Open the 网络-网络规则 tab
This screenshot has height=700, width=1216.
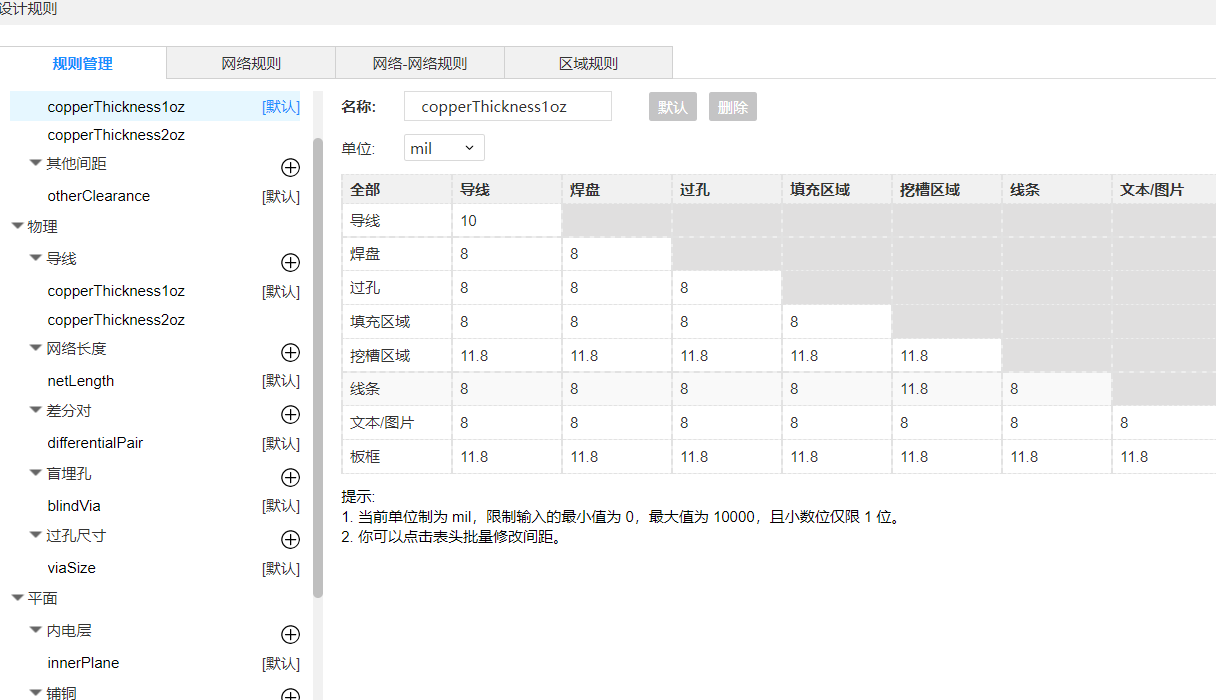coord(420,63)
